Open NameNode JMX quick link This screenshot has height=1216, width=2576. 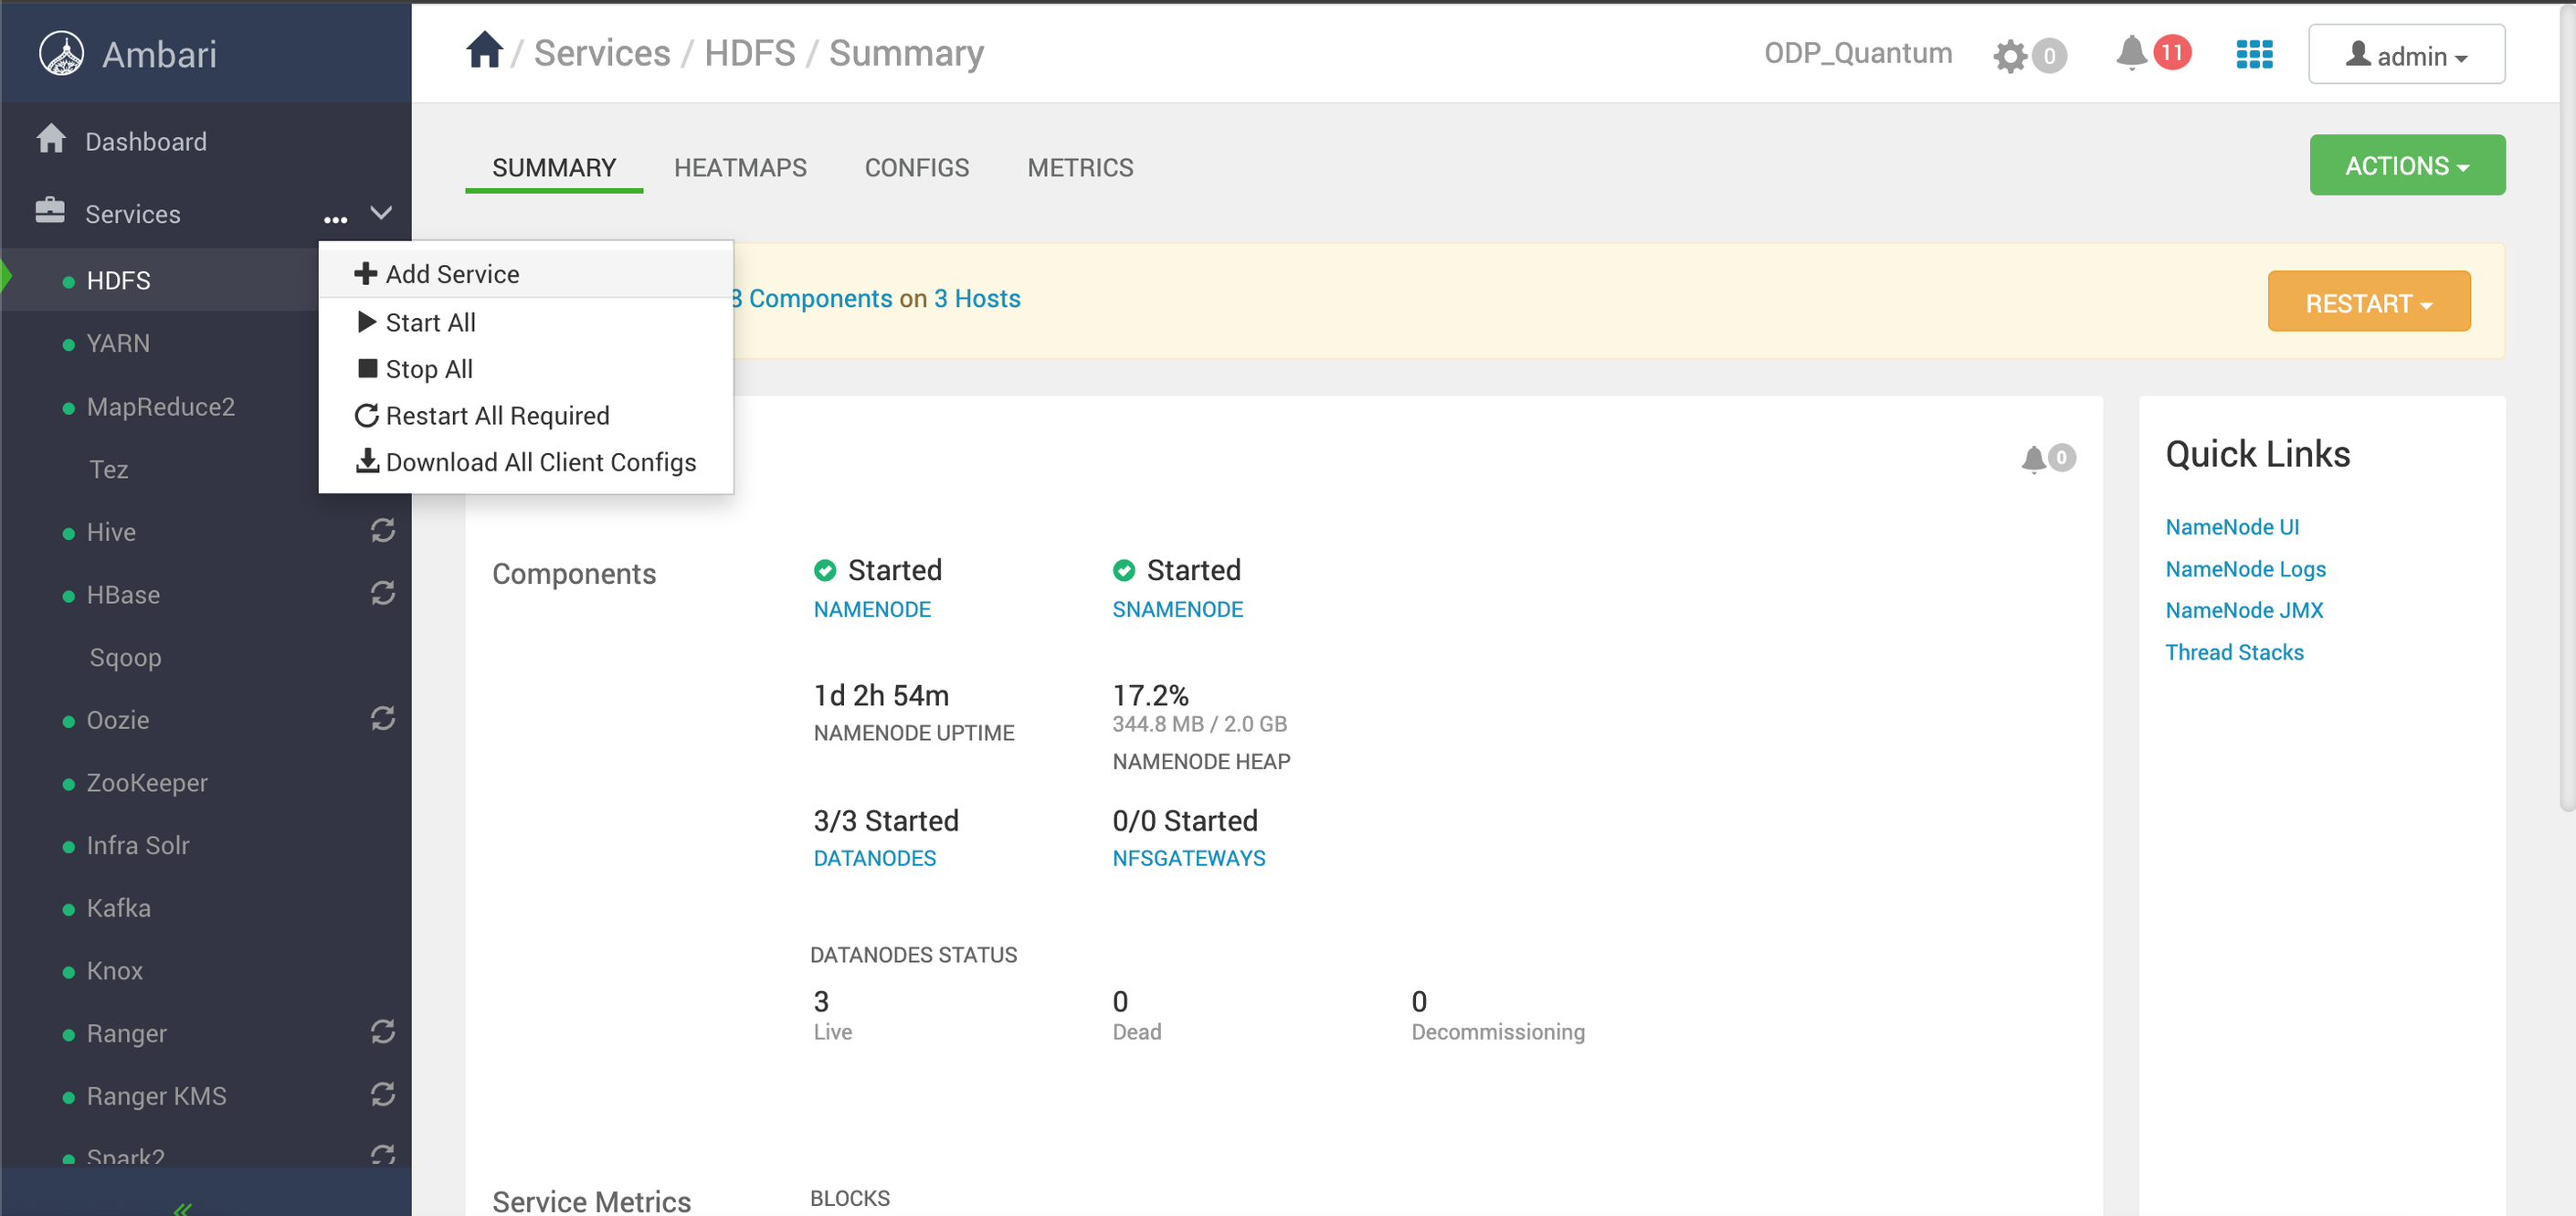(x=2244, y=610)
